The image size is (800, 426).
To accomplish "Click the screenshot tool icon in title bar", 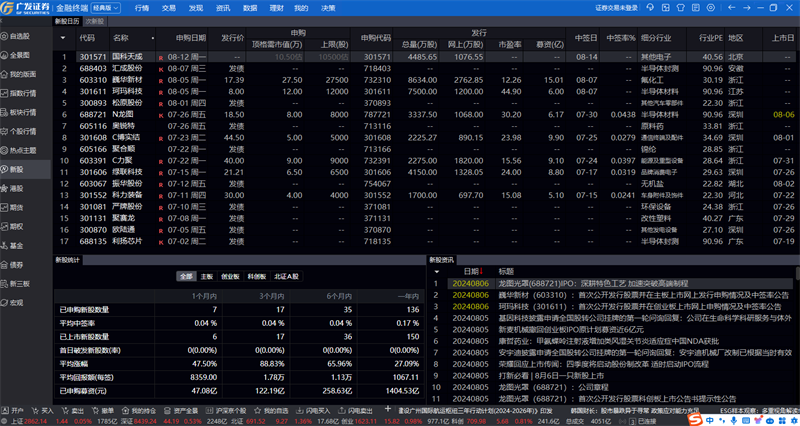I will pyautogui.click(x=665, y=8).
